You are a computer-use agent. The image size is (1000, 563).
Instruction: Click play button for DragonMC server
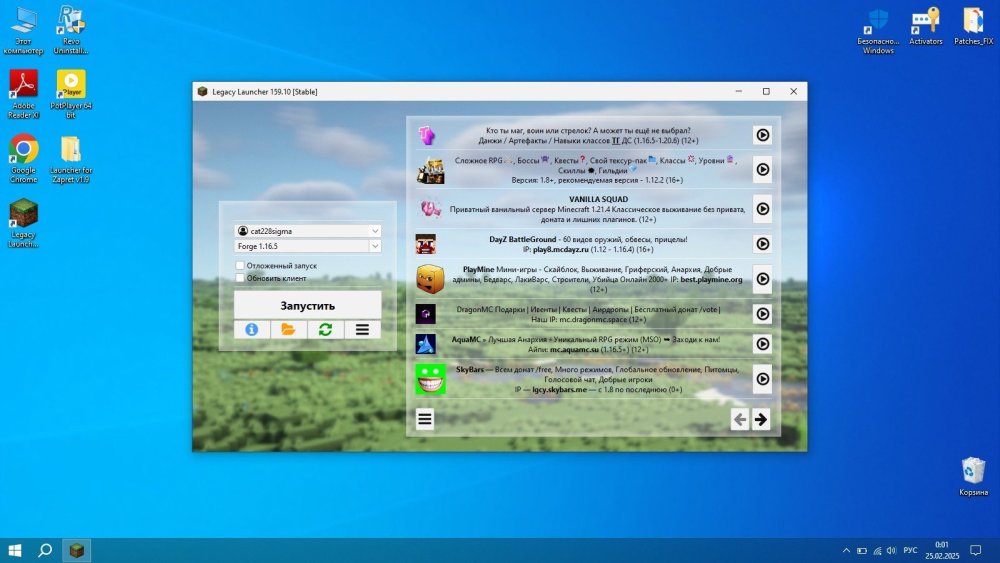762,314
